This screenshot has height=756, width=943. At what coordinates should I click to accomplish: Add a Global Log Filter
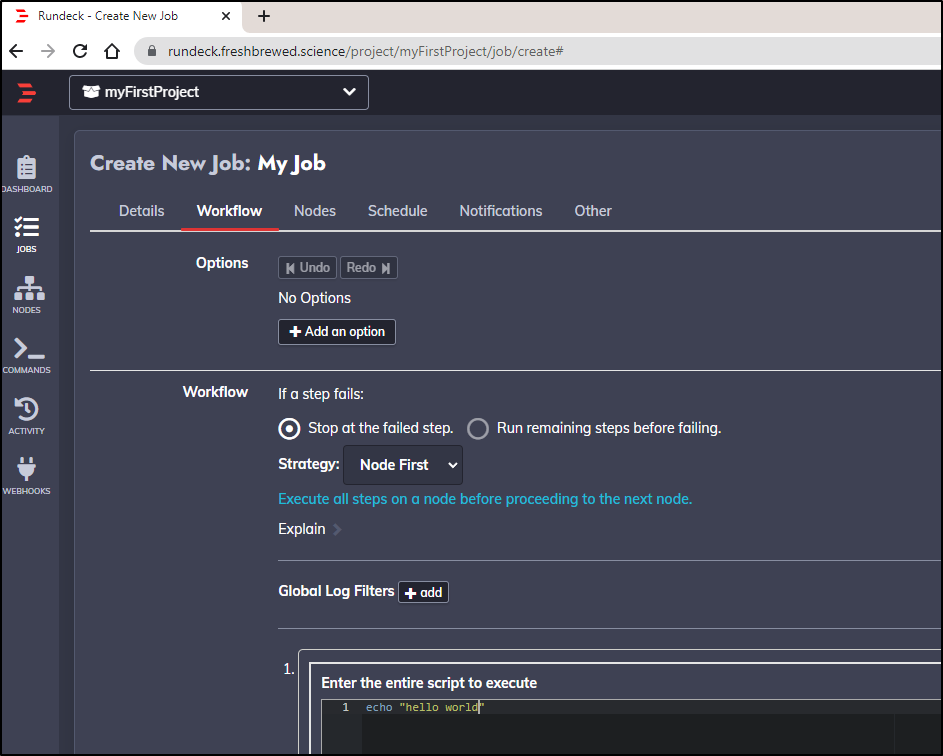pyautogui.click(x=423, y=592)
